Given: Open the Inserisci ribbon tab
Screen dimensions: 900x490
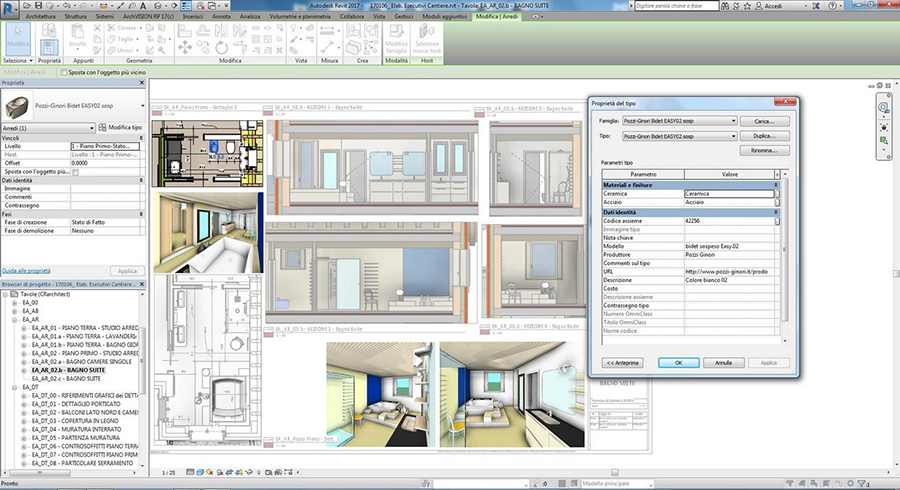Looking at the screenshot, I should tap(193, 17).
